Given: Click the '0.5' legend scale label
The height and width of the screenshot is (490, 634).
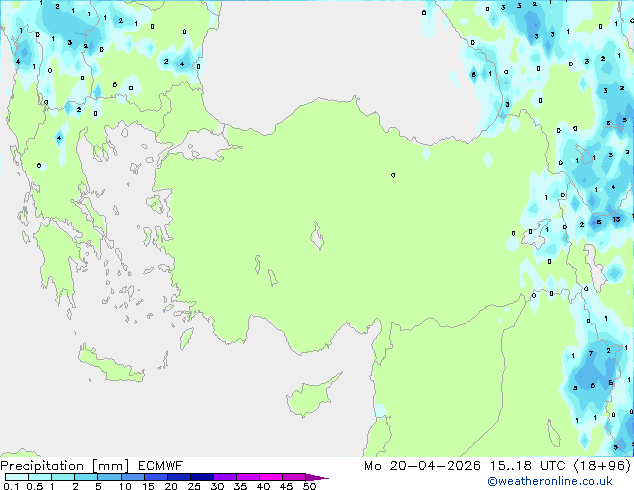Looking at the screenshot, I should click(34, 486).
